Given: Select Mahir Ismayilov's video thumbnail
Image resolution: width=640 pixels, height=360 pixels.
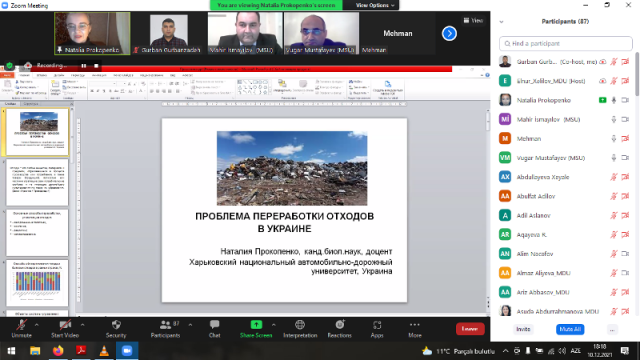Looking at the screenshot, I should [x=245, y=33].
